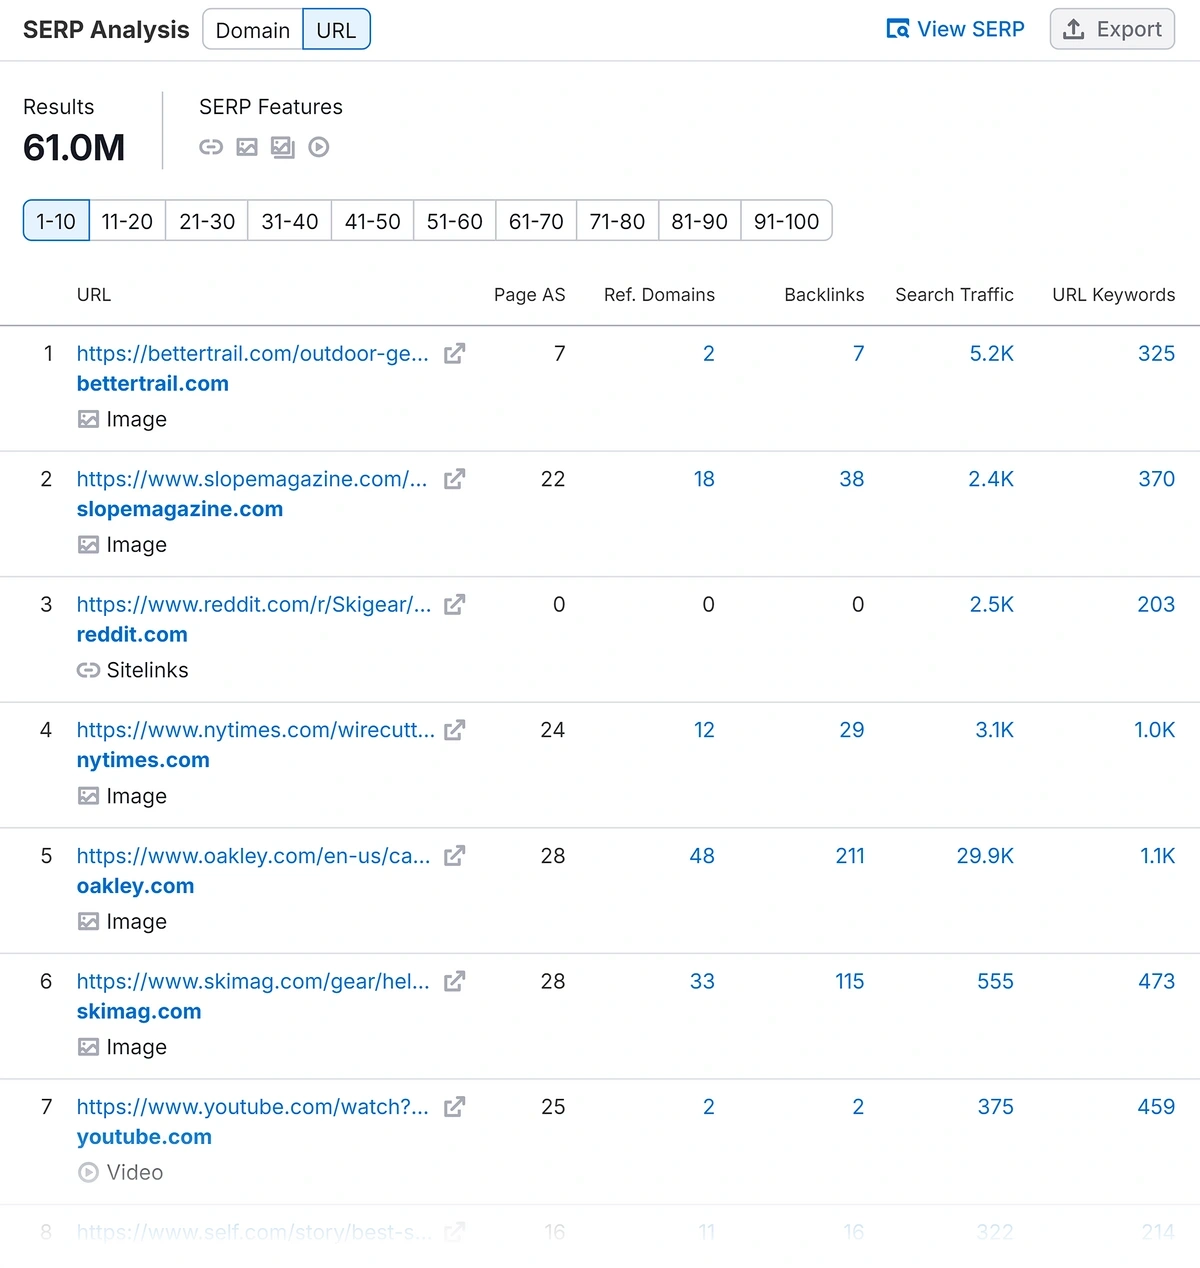
Task: Select the 91-100 results page tab
Action: point(786,221)
